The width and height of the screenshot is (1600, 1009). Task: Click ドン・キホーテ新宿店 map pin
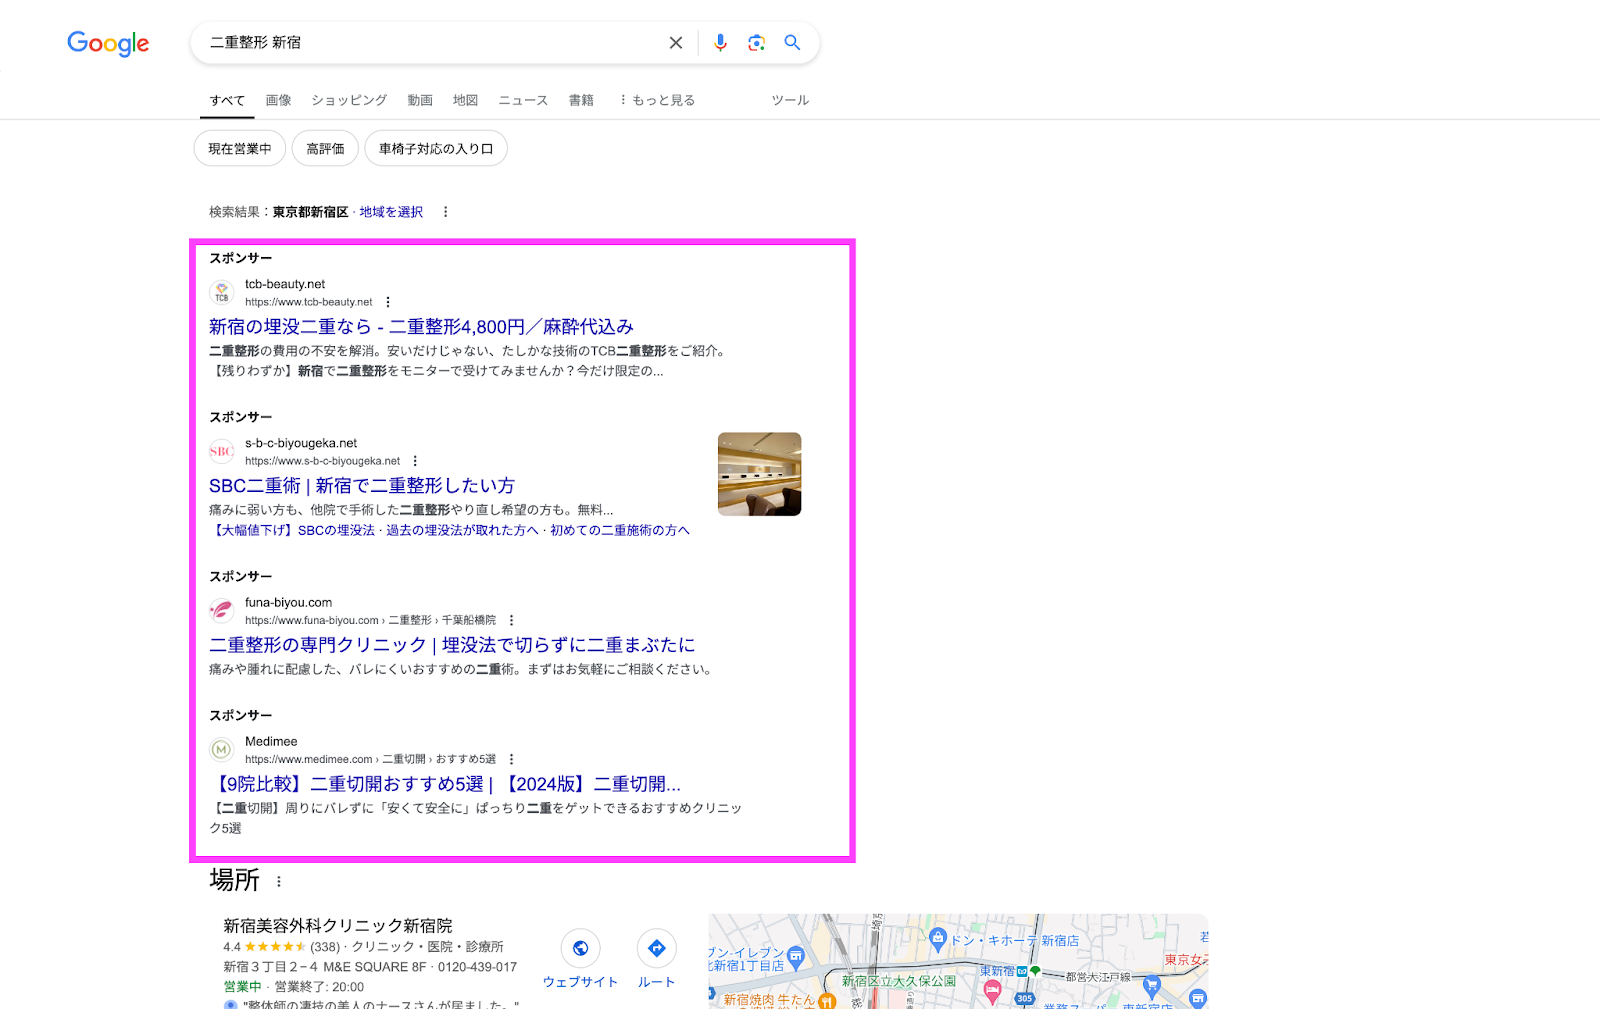(x=938, y=938)
